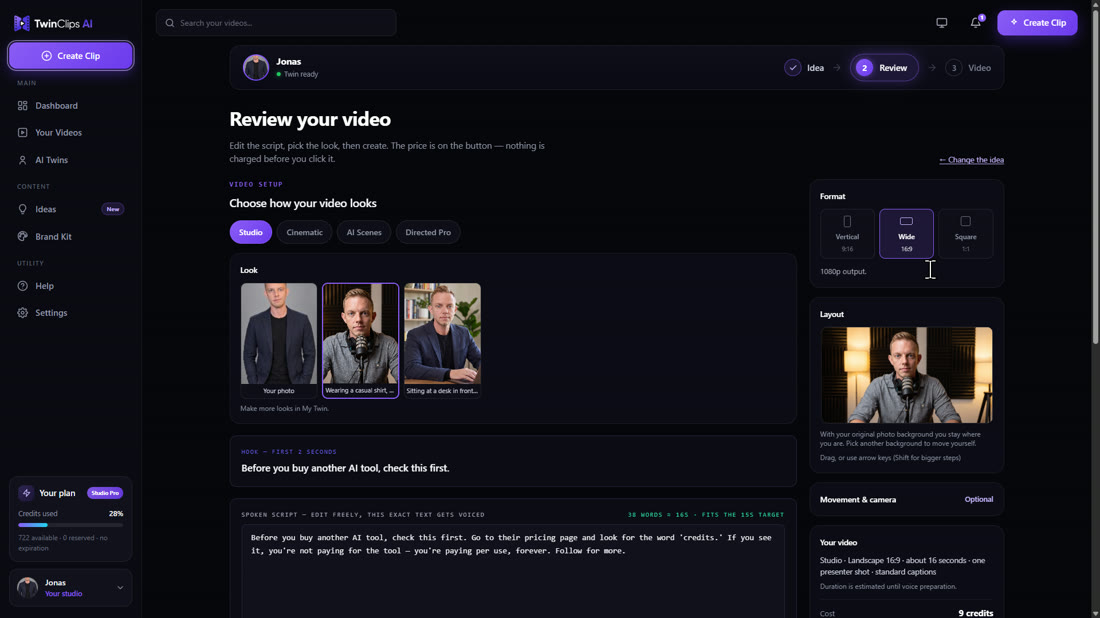1100x618 pixels.
Task: Switch to the Directed Pro style tab
Action: (x=428, y=232)
